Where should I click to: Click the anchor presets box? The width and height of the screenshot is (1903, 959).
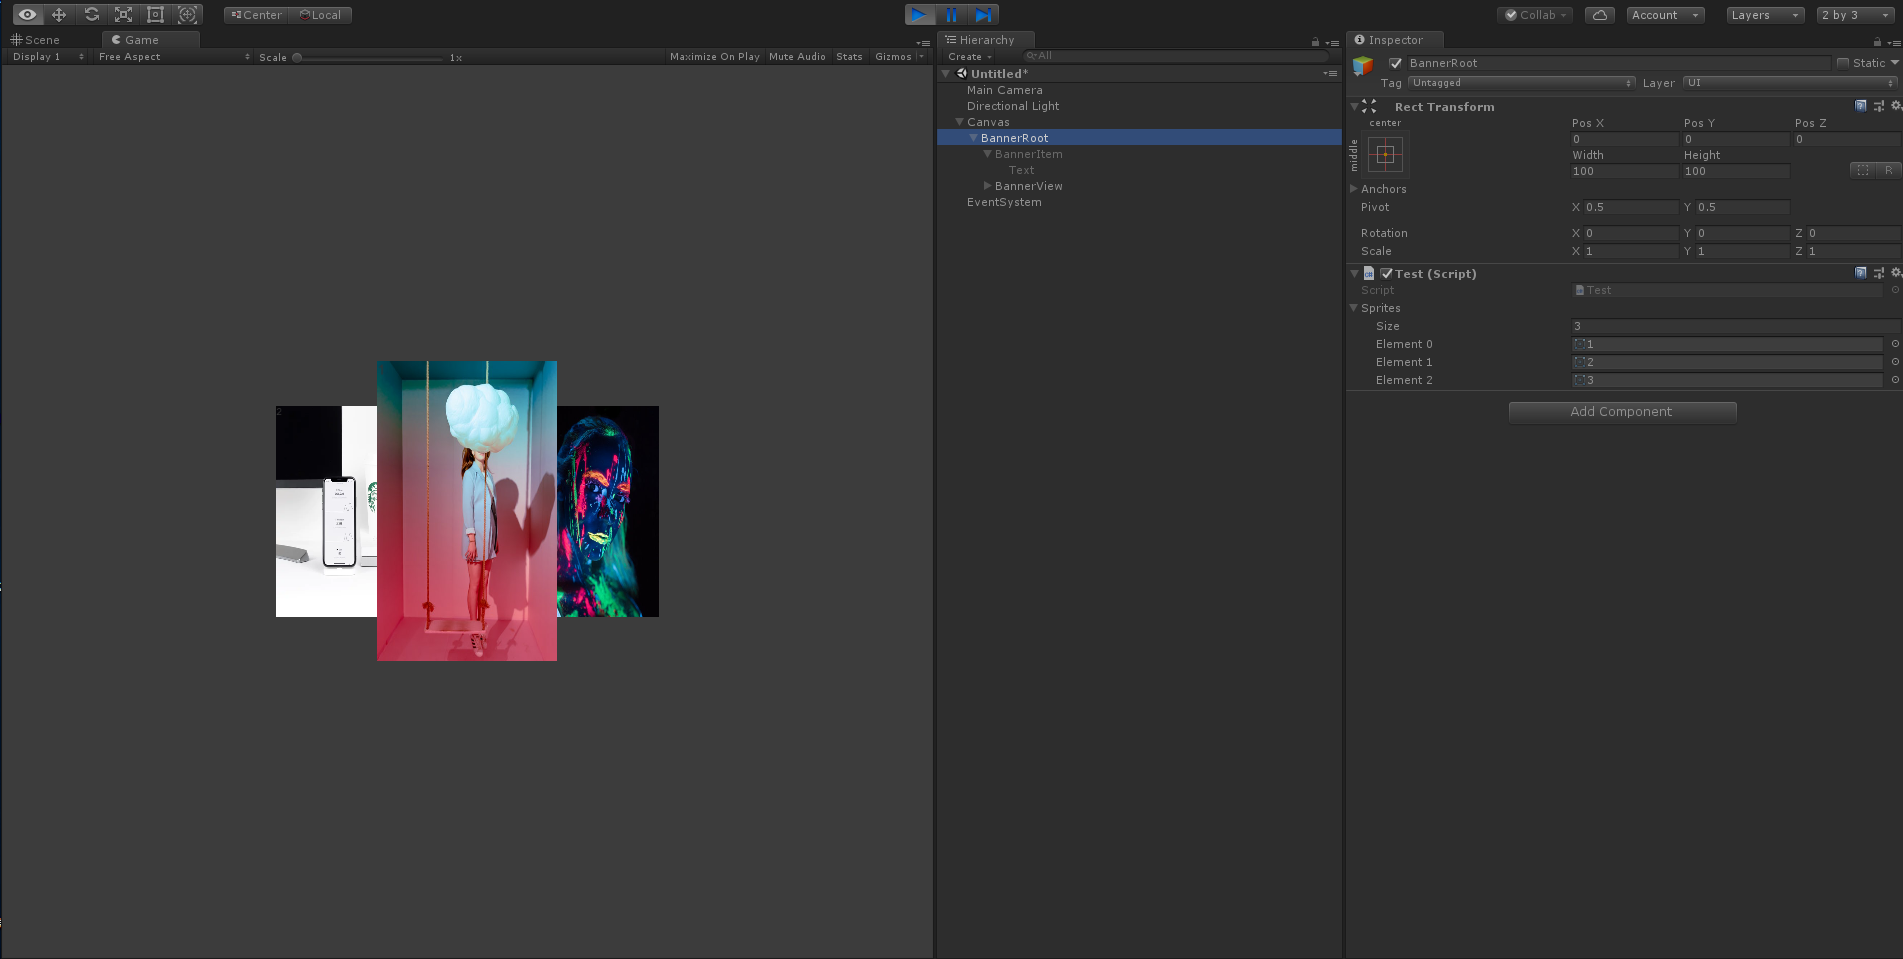click(x=1385, y=154)
